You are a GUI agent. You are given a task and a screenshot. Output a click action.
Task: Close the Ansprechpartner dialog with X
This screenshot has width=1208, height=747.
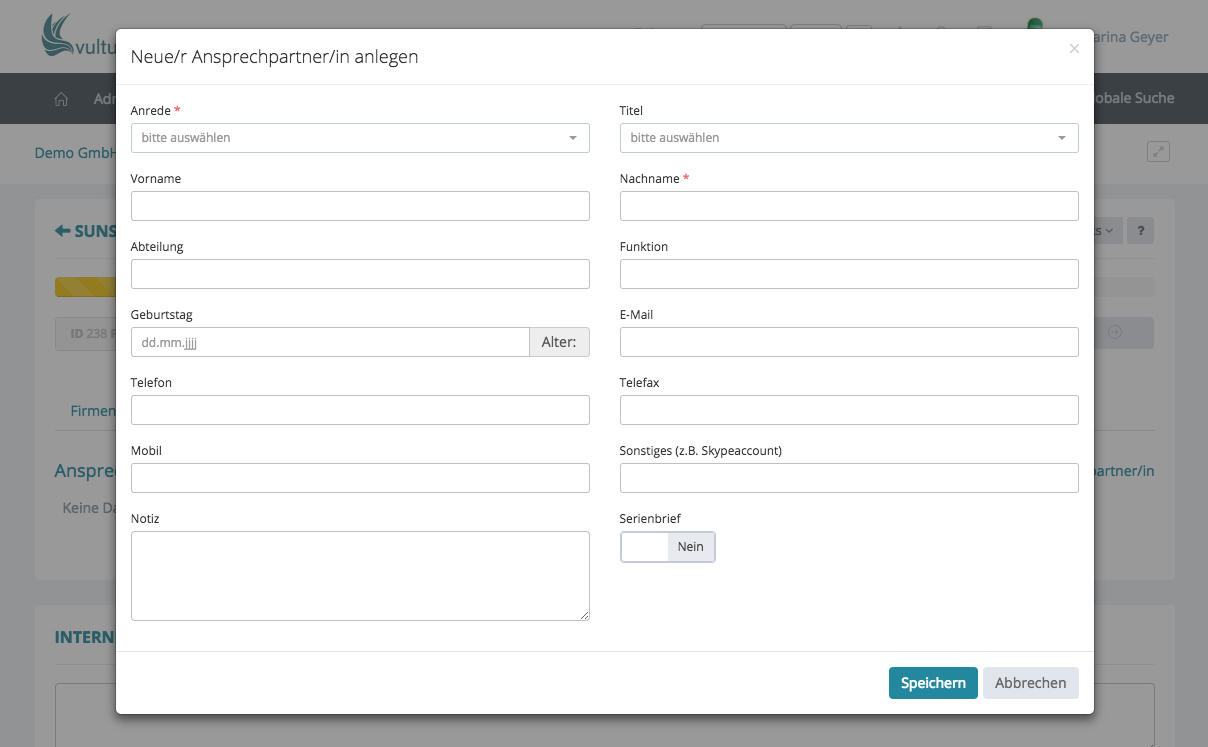(x=1074, y=49)
